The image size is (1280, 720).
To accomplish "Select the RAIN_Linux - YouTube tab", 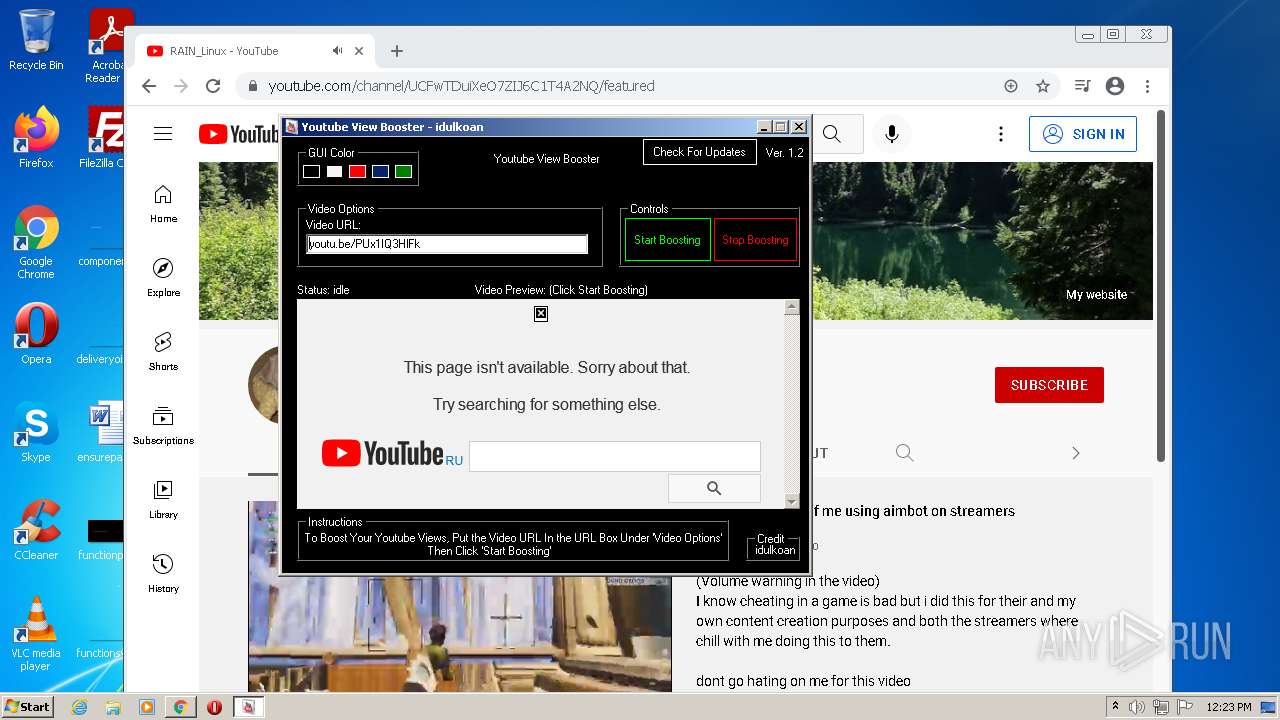I will tap(255, 51).
